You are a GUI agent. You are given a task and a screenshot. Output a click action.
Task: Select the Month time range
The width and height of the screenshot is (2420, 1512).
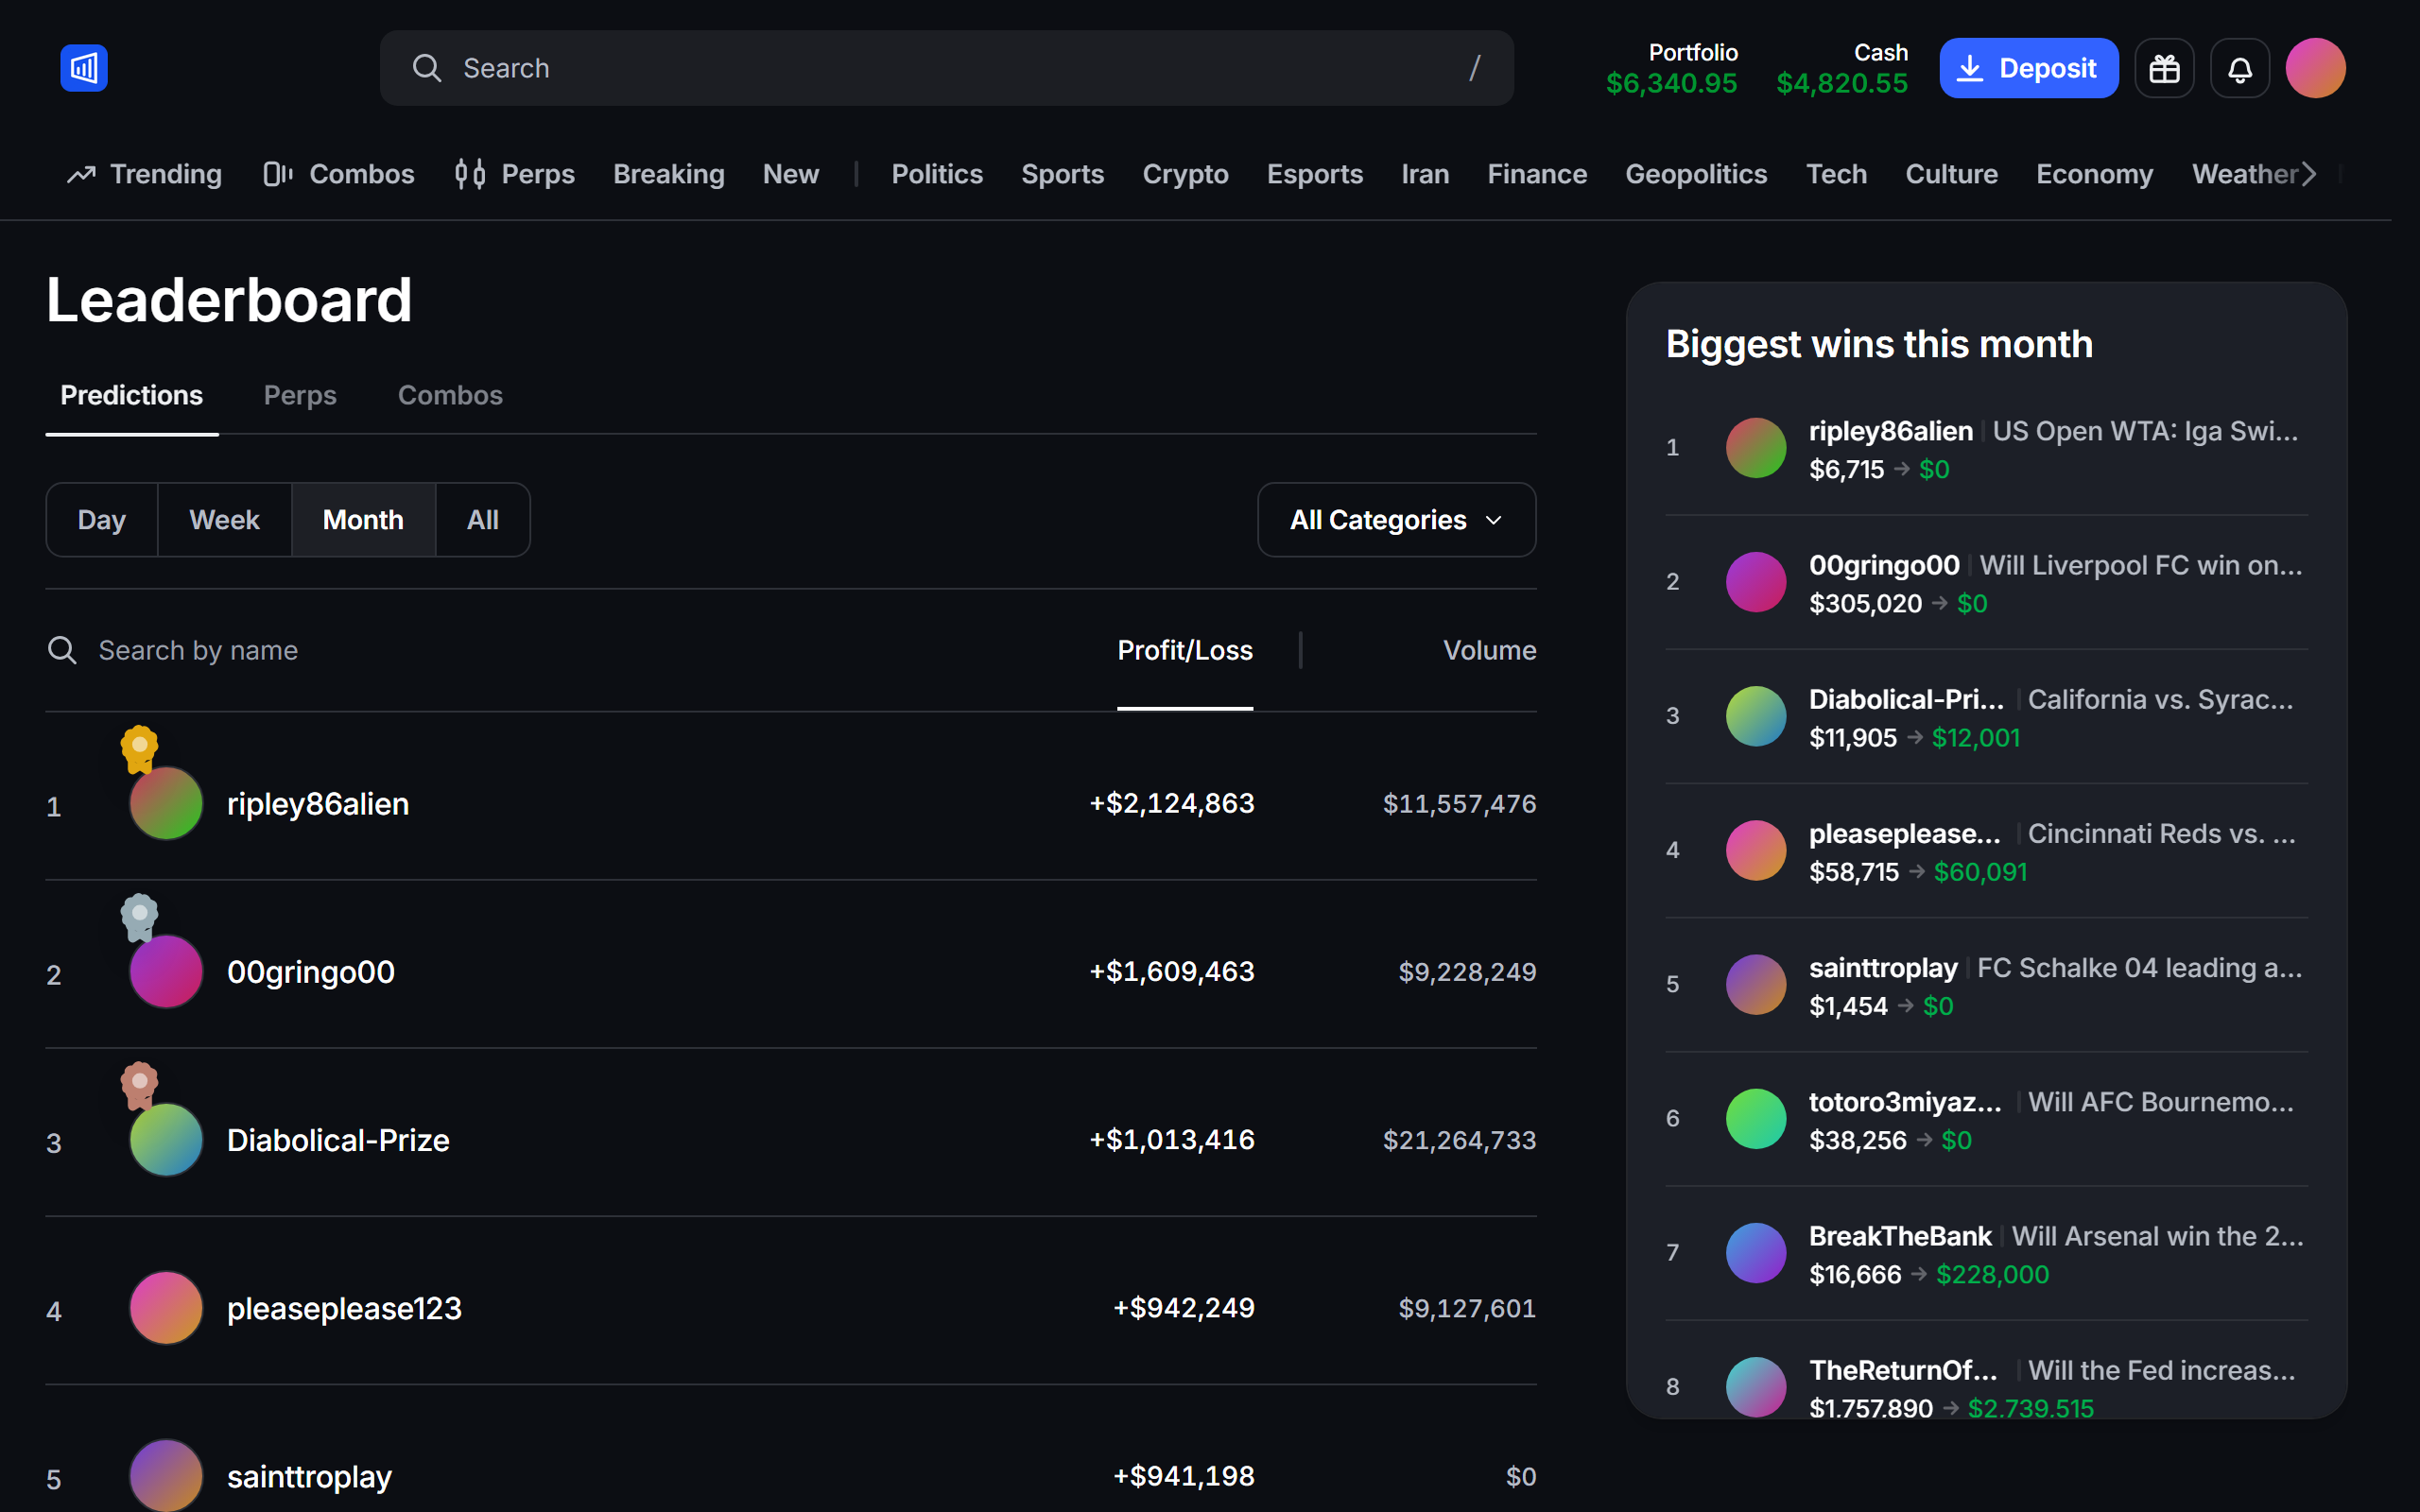pos(363,520)
